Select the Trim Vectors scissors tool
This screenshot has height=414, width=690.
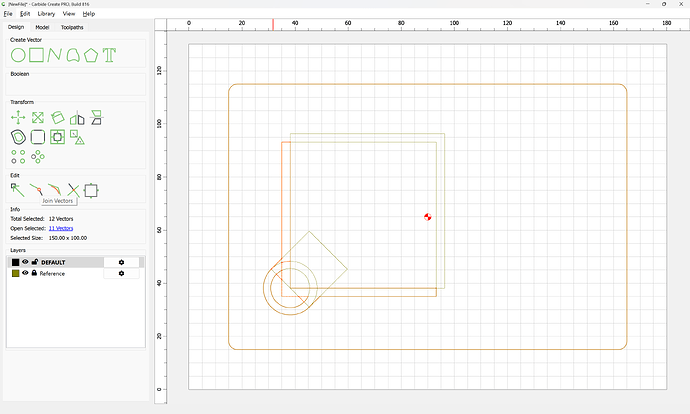point(73,190)
